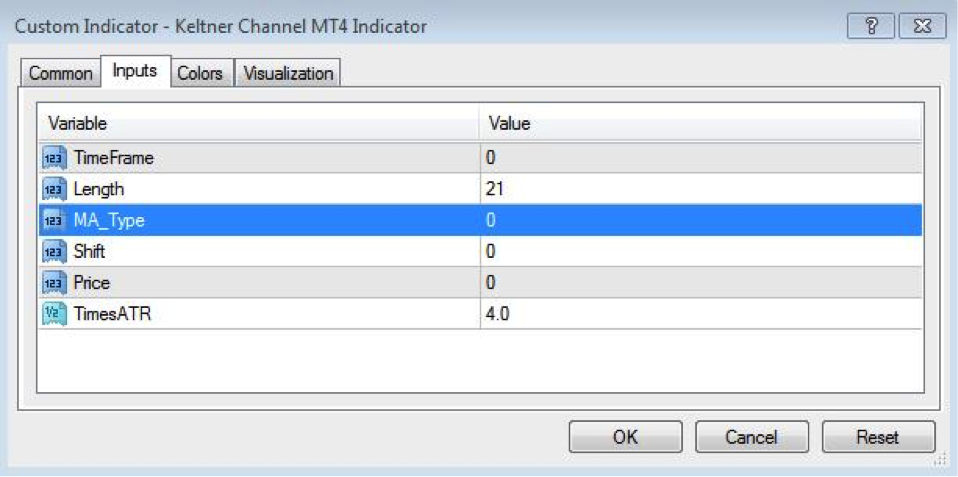
Task: Select the Inputs tab
Action: tap(135, 71)
